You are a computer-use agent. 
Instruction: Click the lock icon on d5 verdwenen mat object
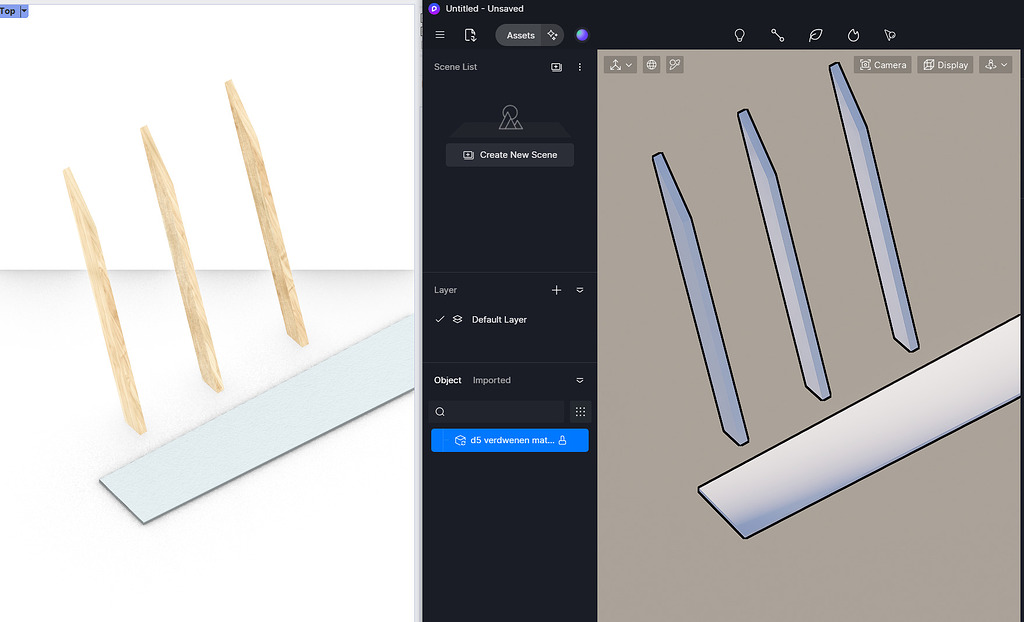point(563,440)
